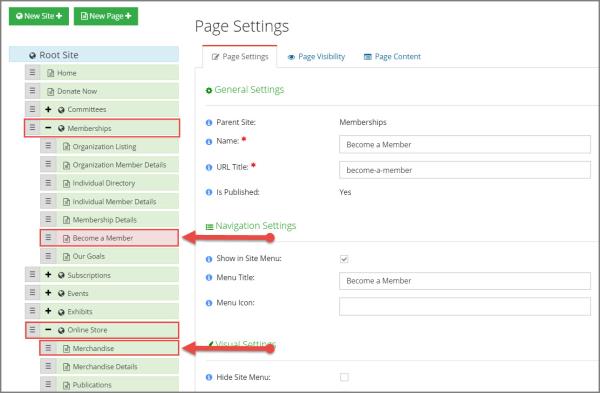
Task: Click the drag handle icon beside Home
Action: tap(33, 72)
